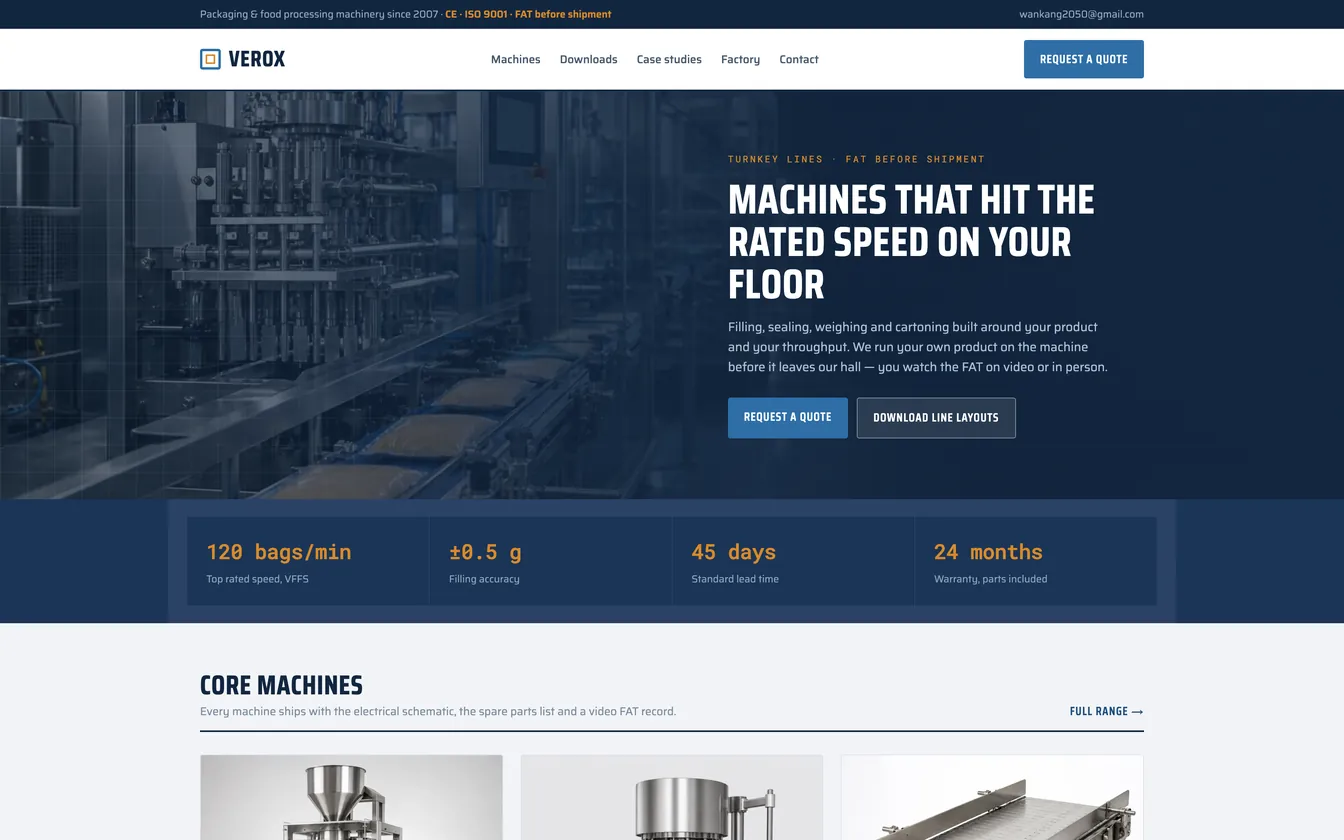Click the VEROX brand name text

tap(257, 59)
